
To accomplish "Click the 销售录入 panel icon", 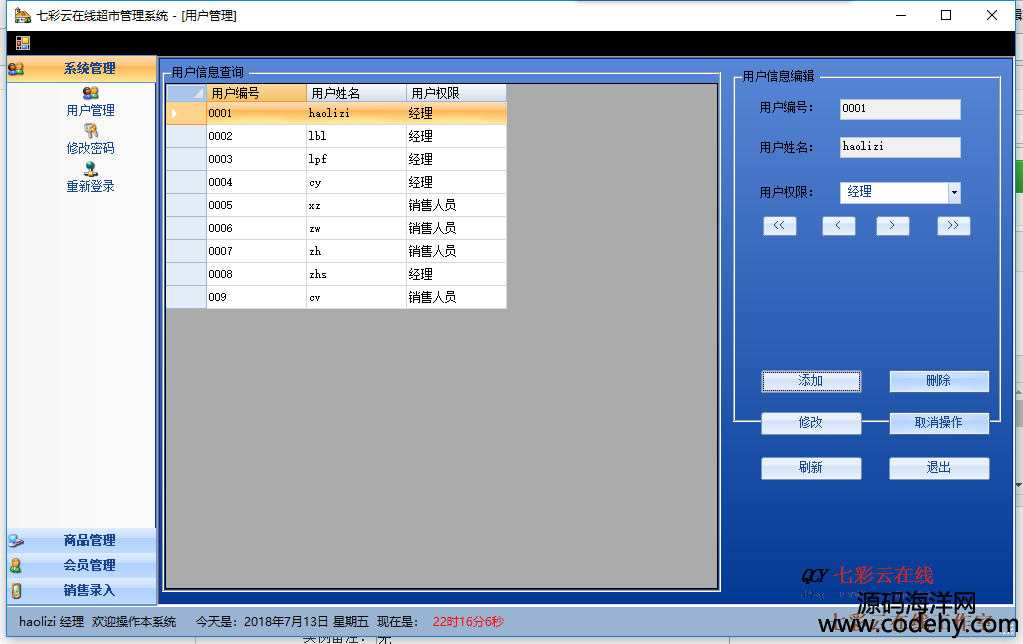I will point(16,590).
